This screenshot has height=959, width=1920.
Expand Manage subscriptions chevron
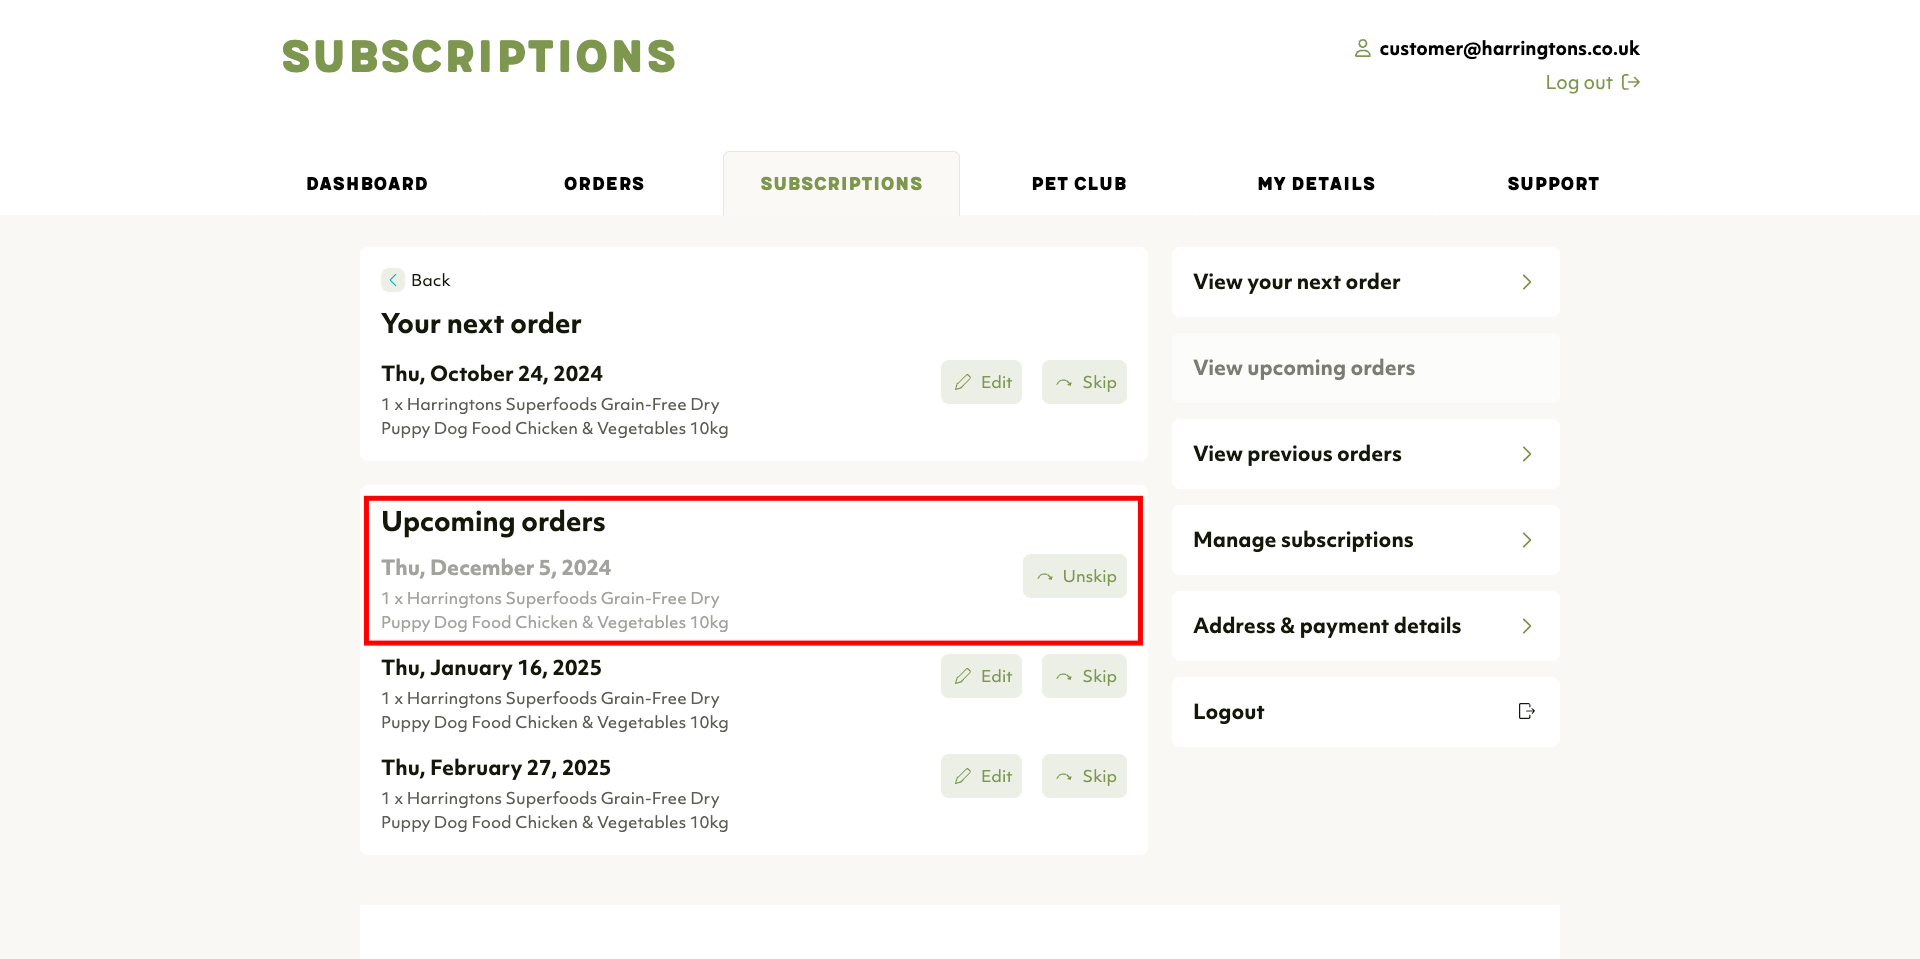click(x=1526, y=540)
